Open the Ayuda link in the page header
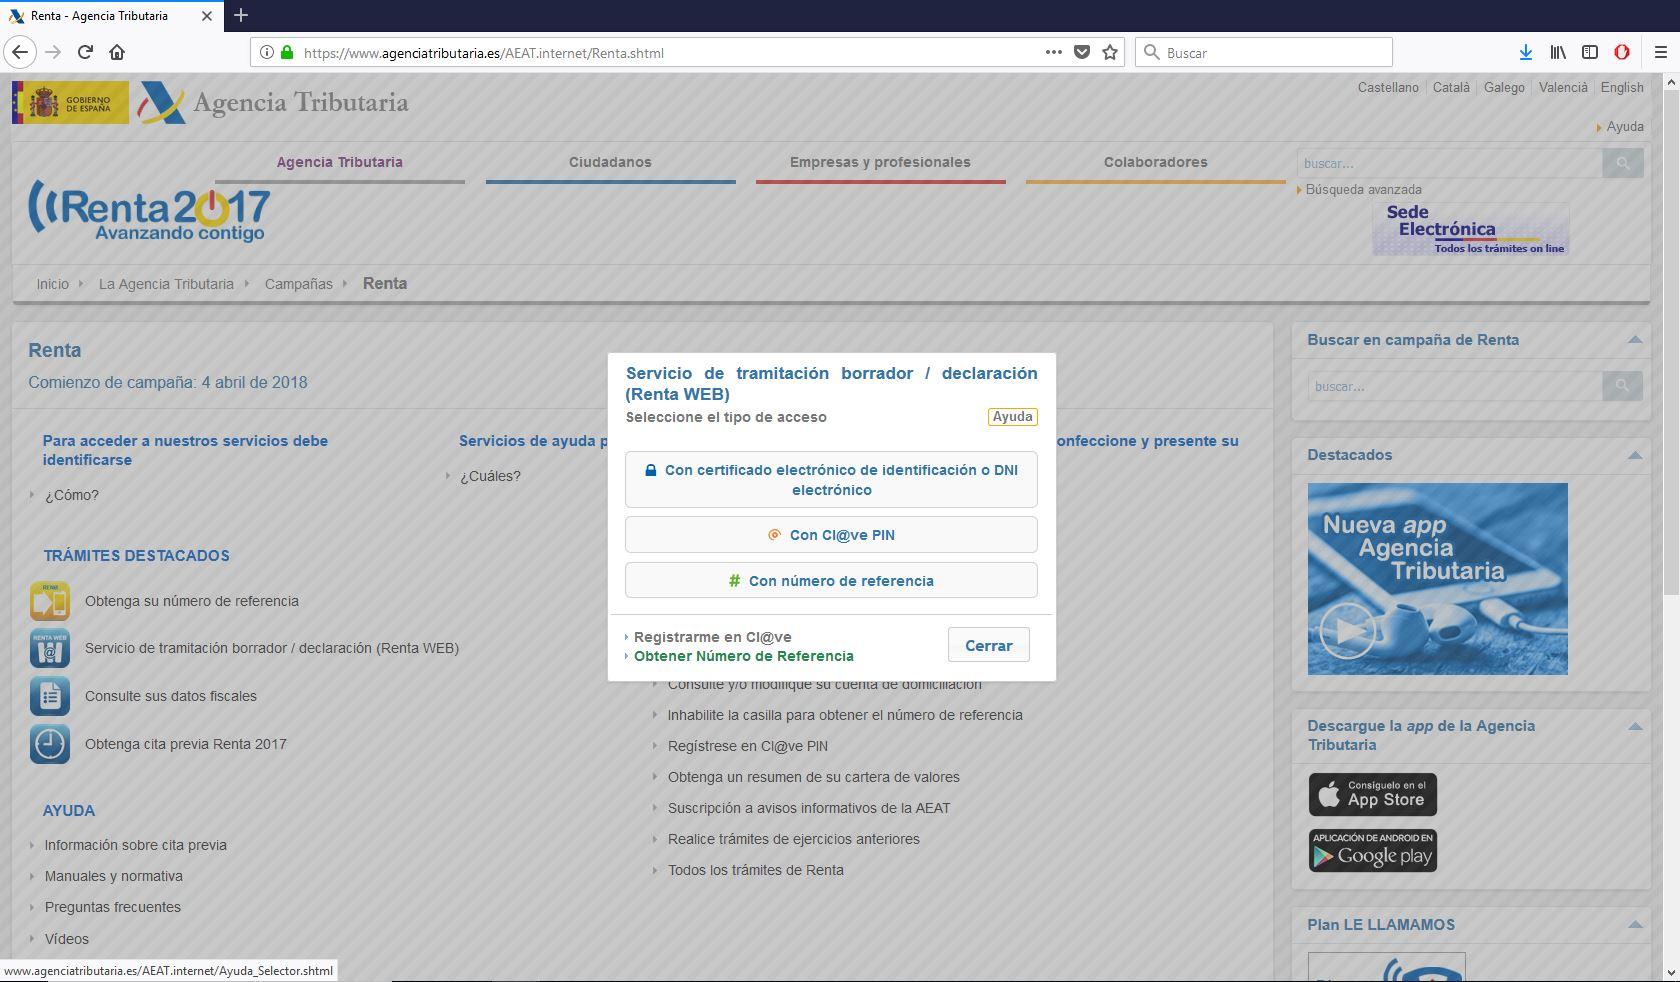 tap(1625, 127)
